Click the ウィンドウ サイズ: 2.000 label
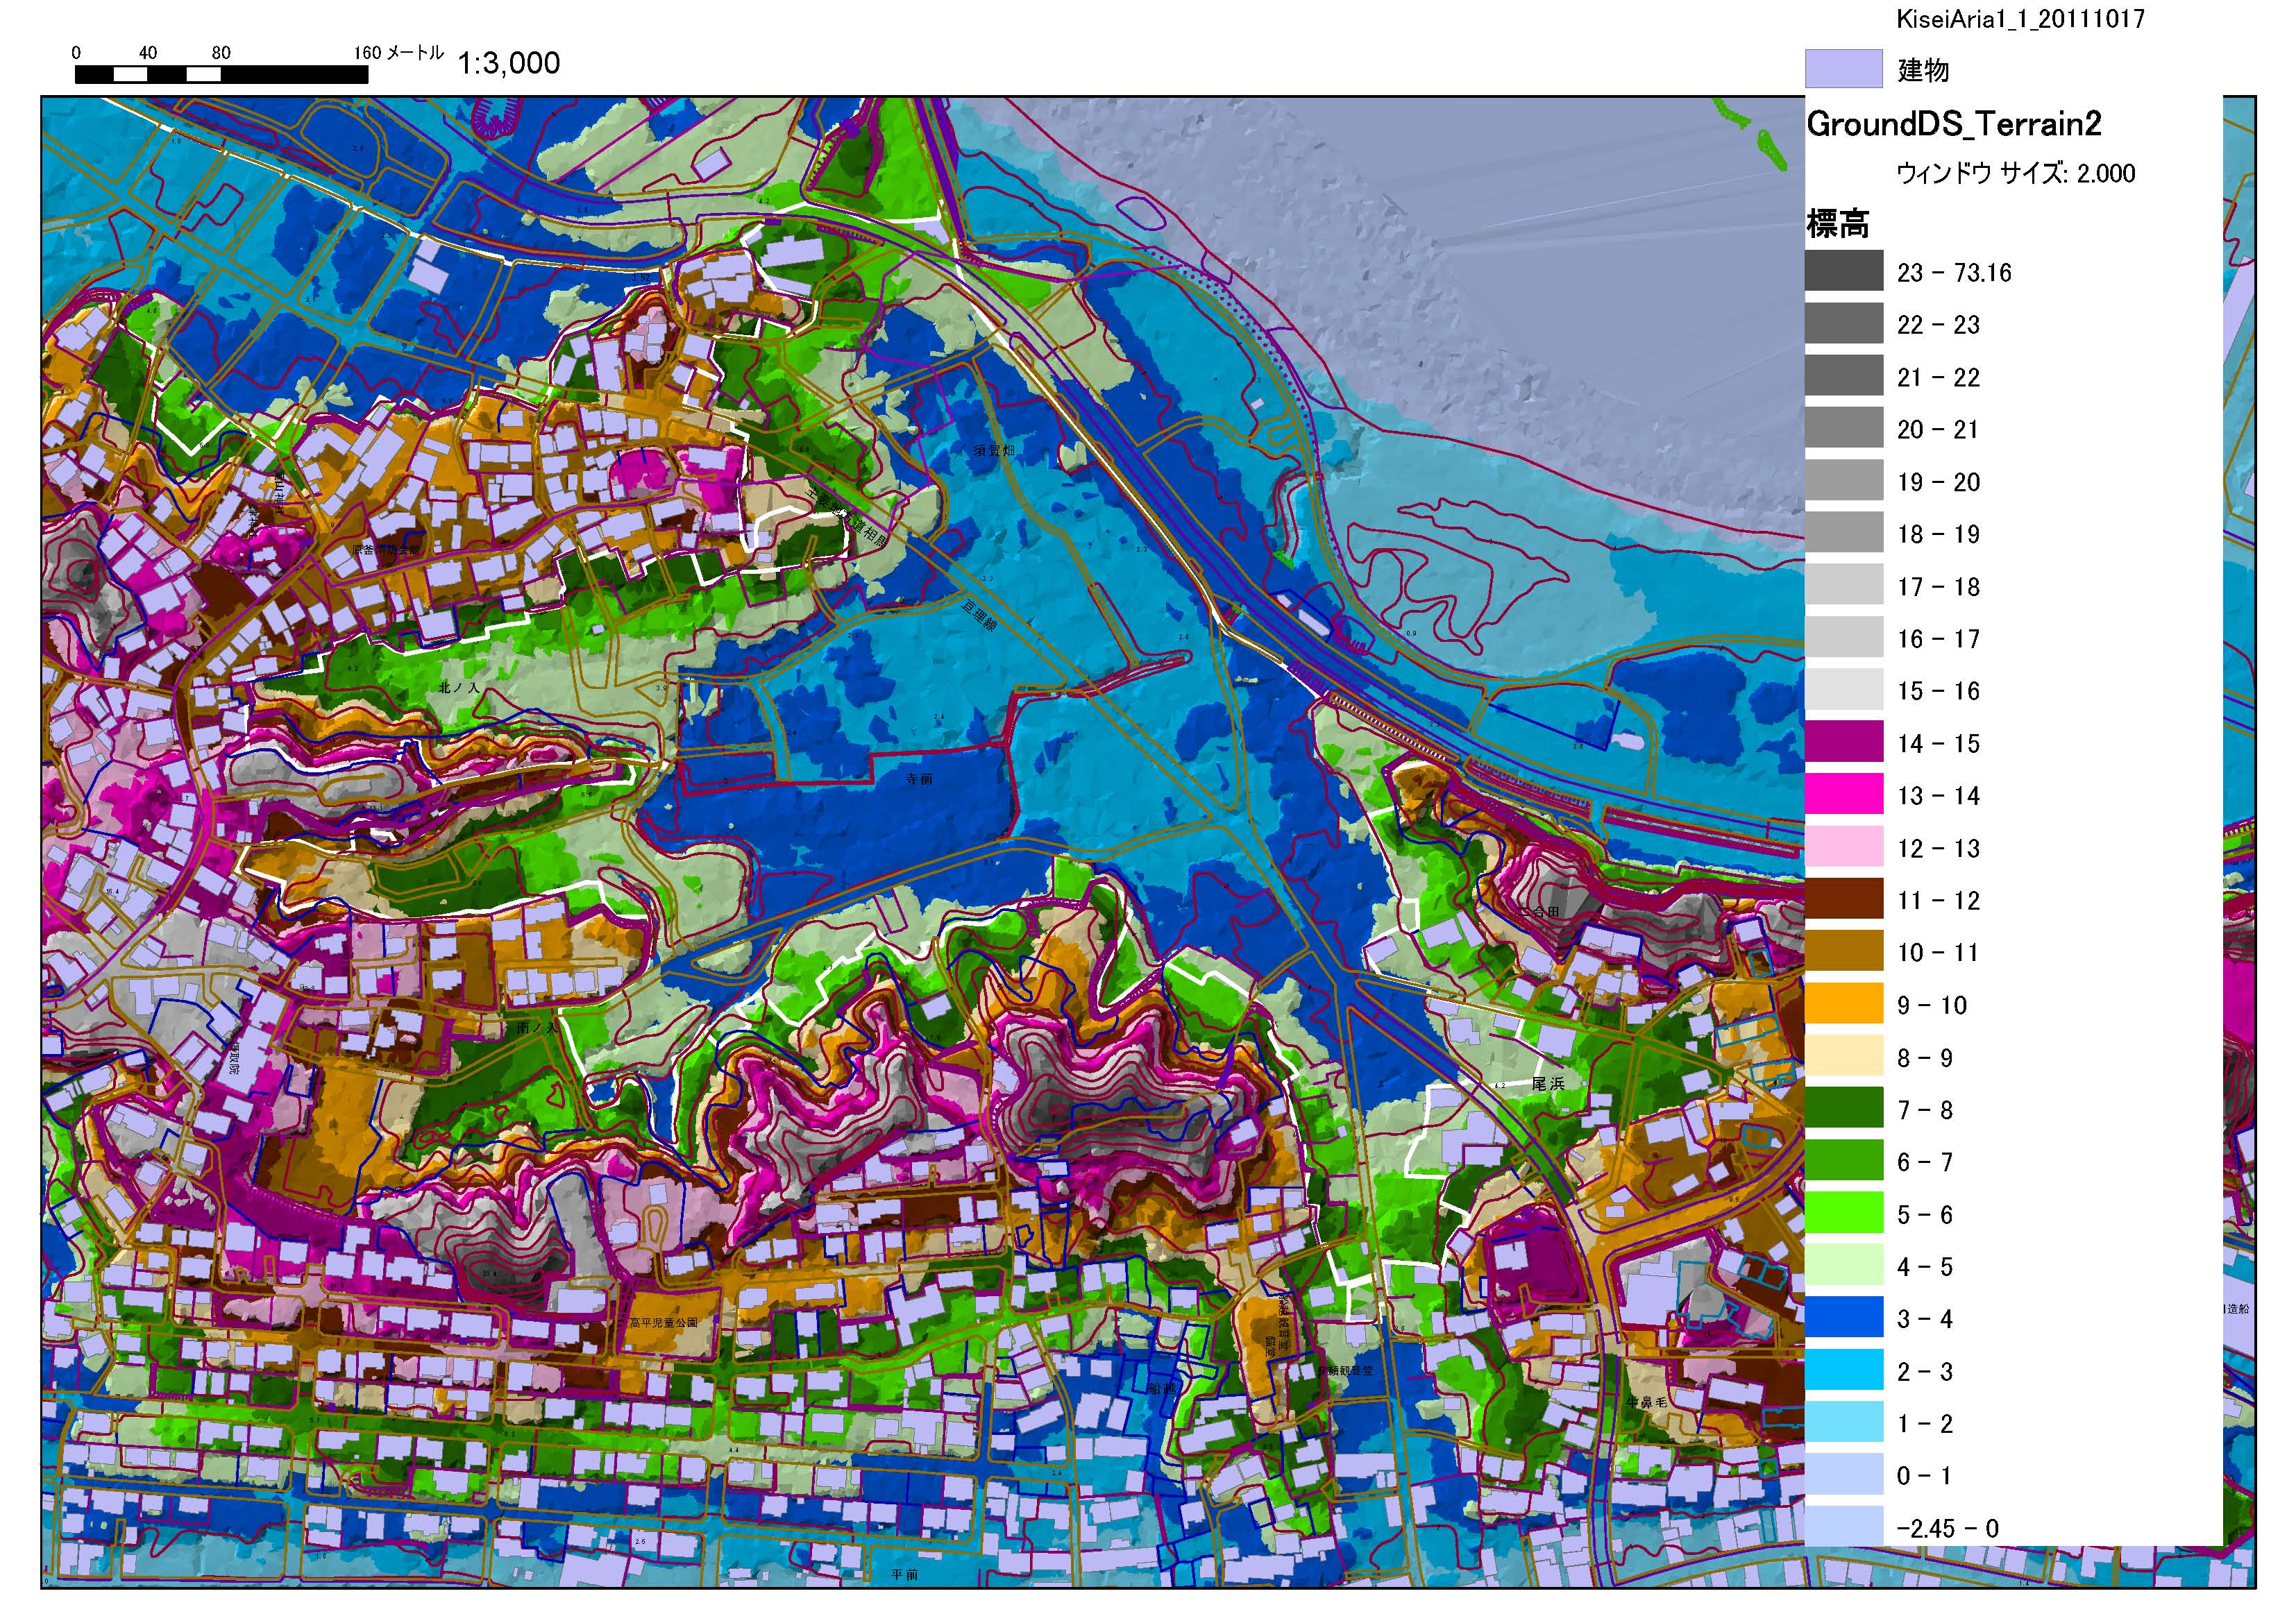The height and width of the screenshot is (1623, 2296). 2015,174
